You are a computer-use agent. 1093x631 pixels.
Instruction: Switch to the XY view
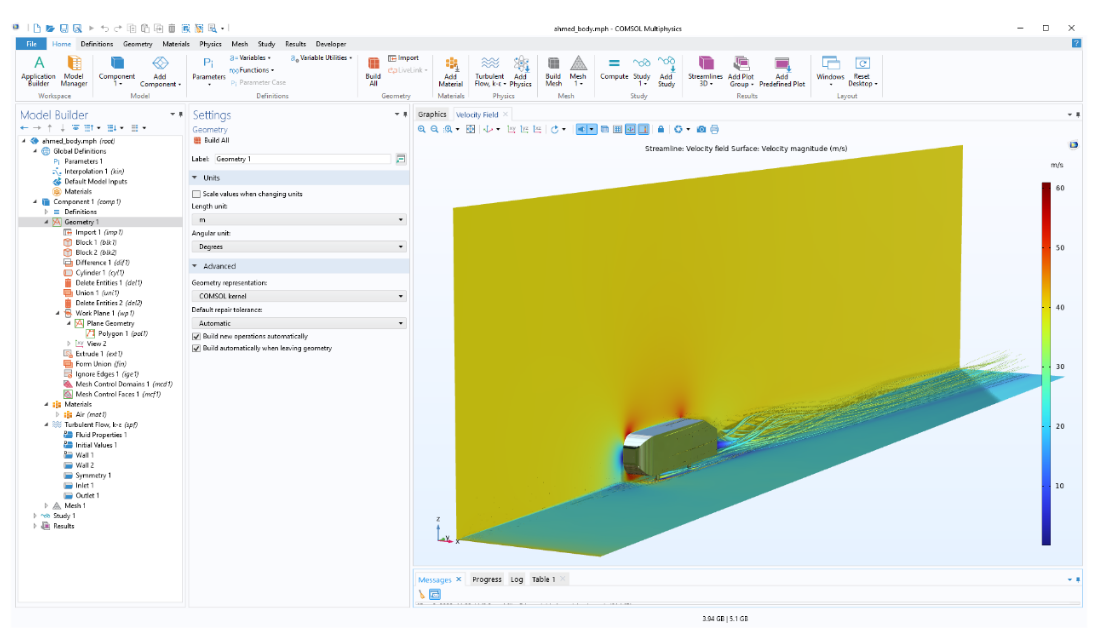pos(512,129)
